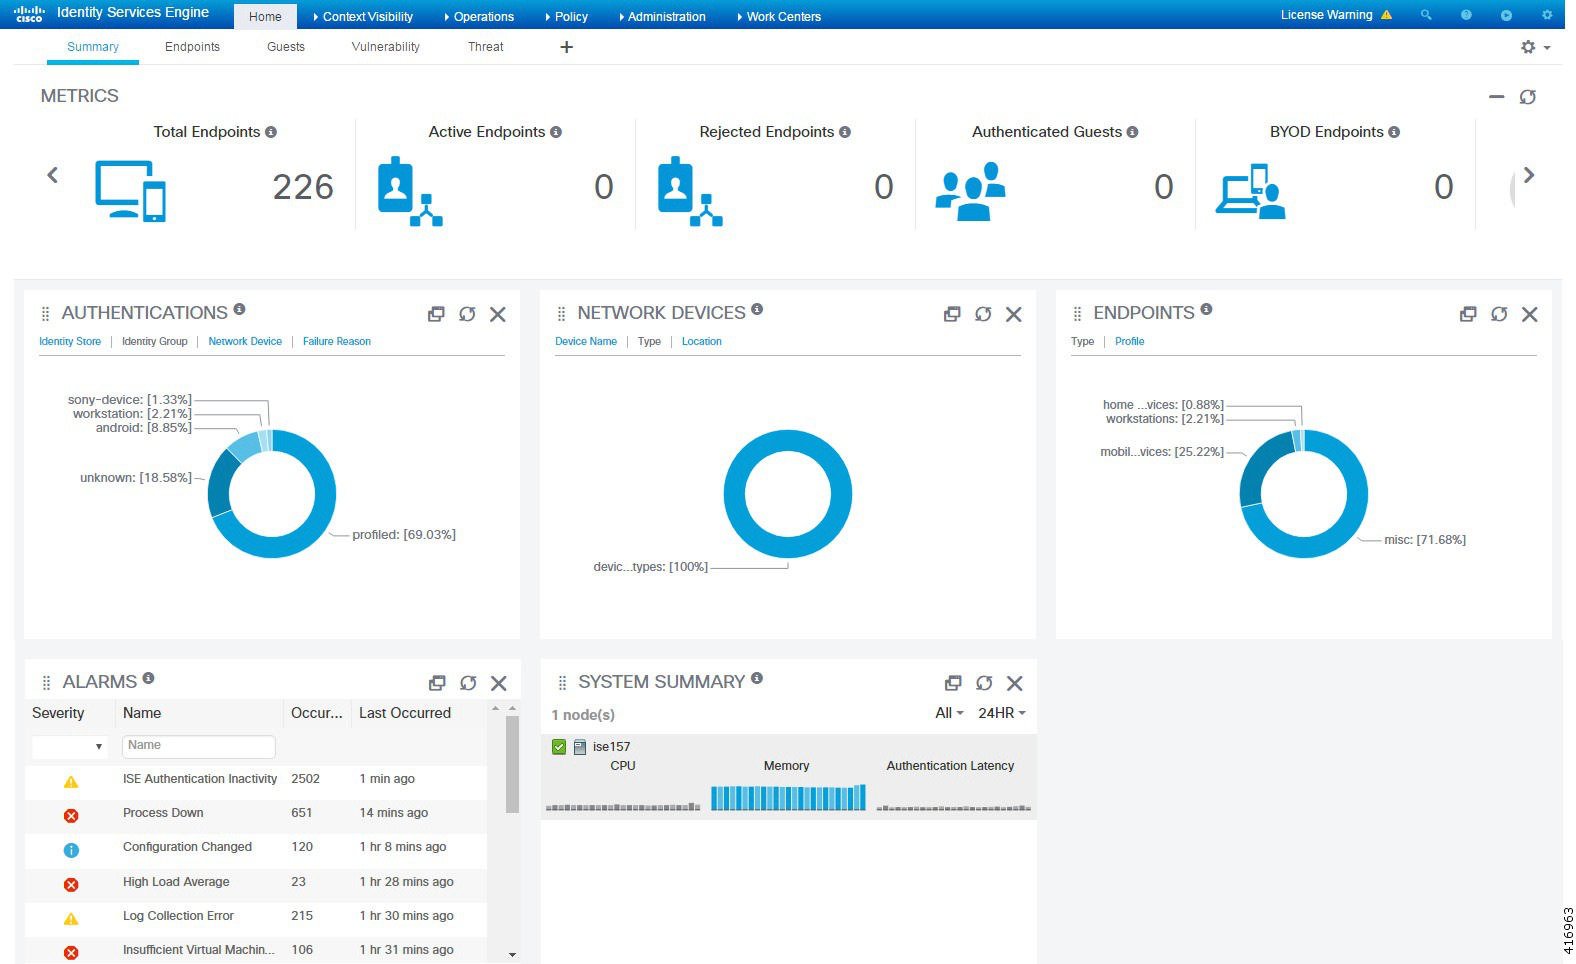Open the help question mark icon in header

pos(1466,15)
